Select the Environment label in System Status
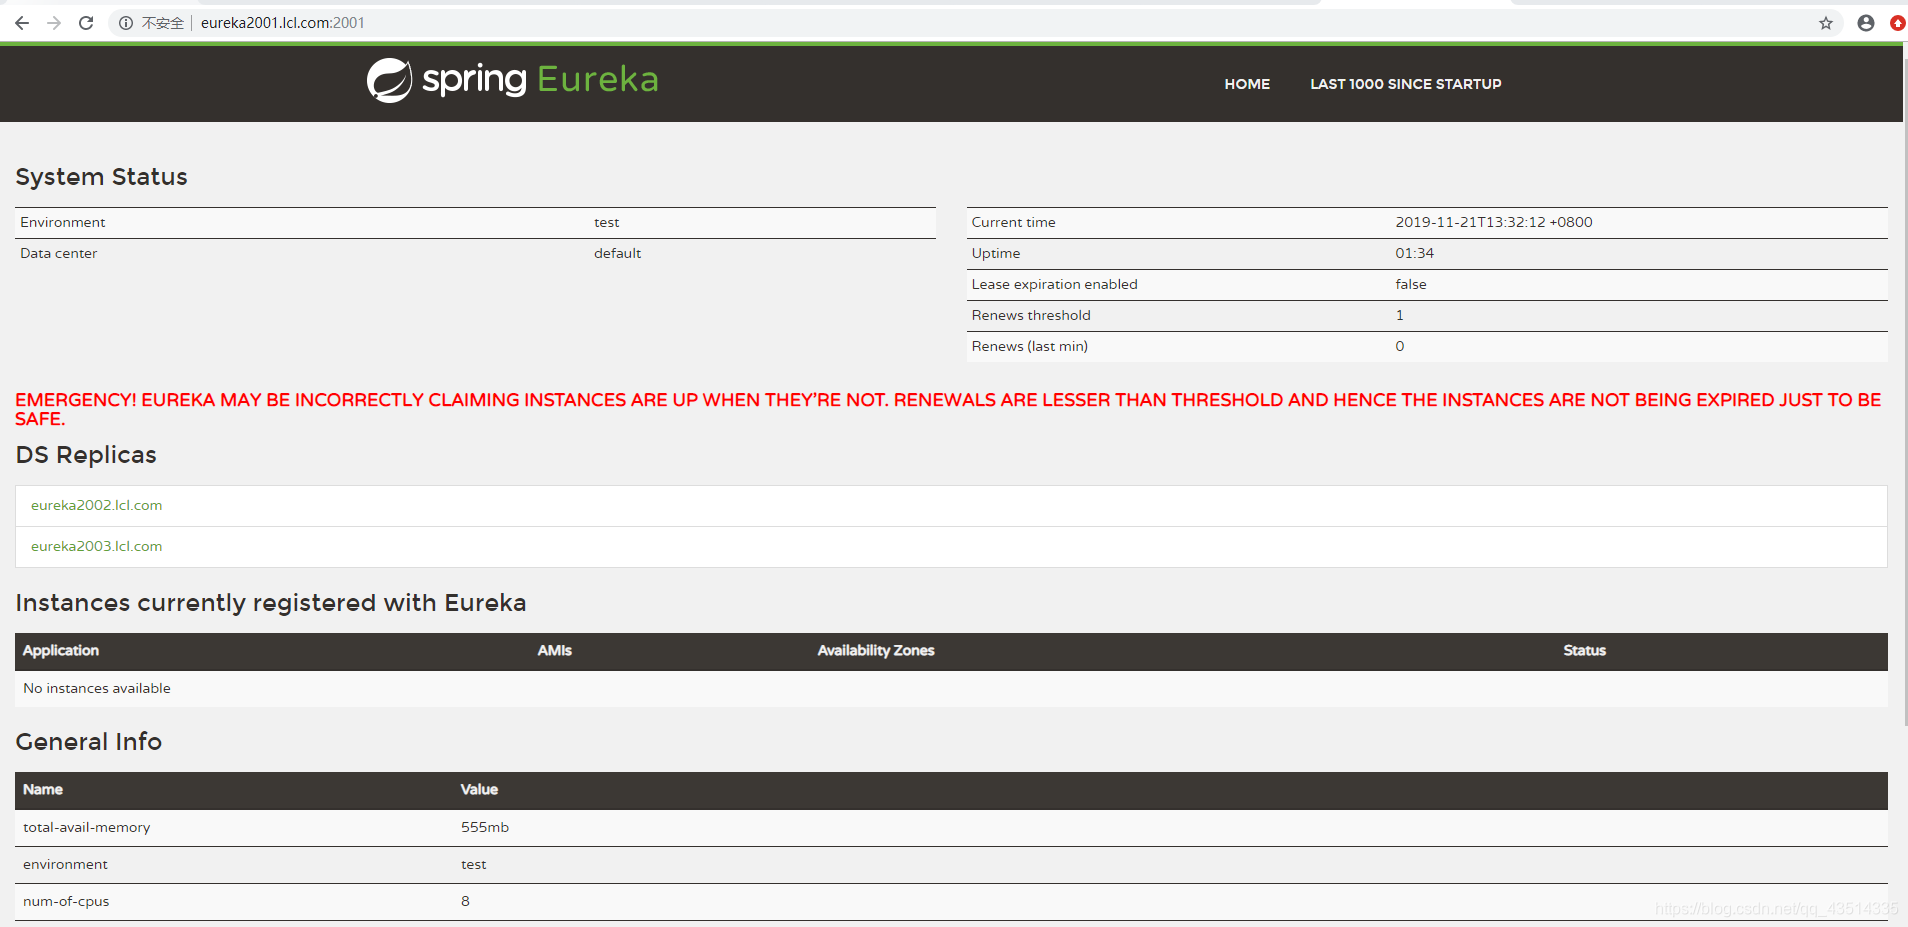This screenshot has height=927, width=1908. pos(62,222)
